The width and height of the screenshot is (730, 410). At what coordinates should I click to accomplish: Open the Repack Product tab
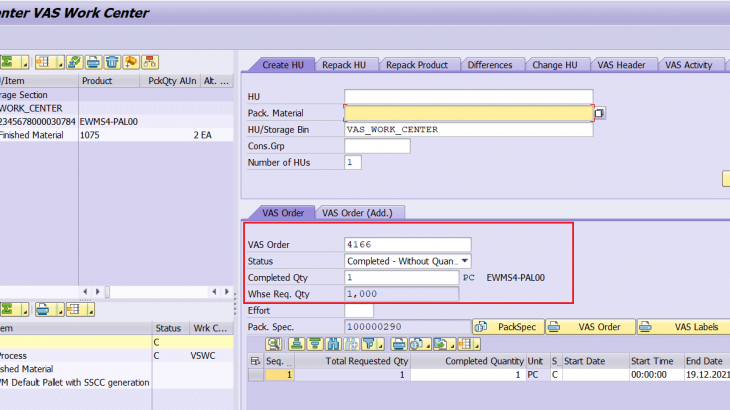[417, 65]
